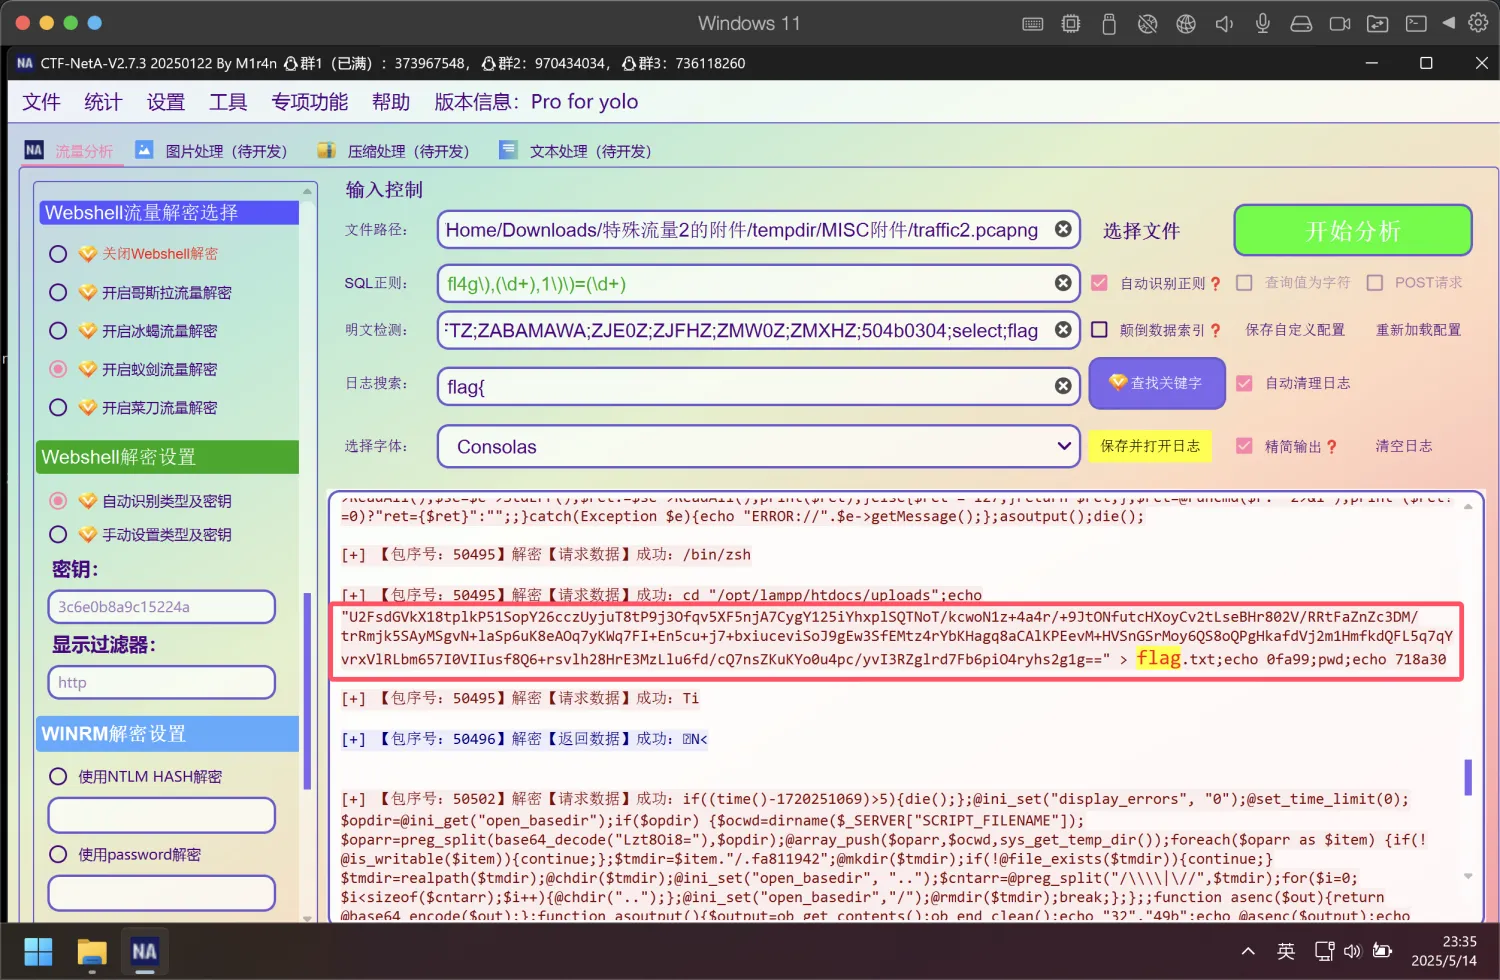Check the 颠倒数据索引 checkbox
The width and height of the screenshot is (1500, 980).
coord(1099,329)
